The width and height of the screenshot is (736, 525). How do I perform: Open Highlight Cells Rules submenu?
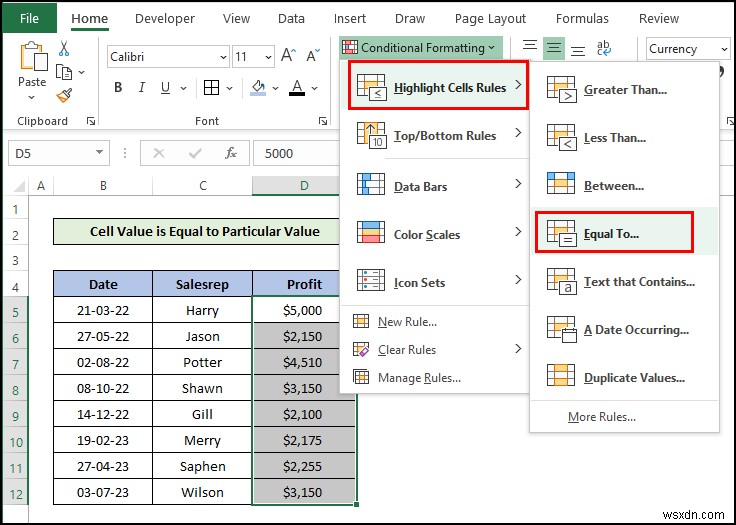(x=438, y=85)
